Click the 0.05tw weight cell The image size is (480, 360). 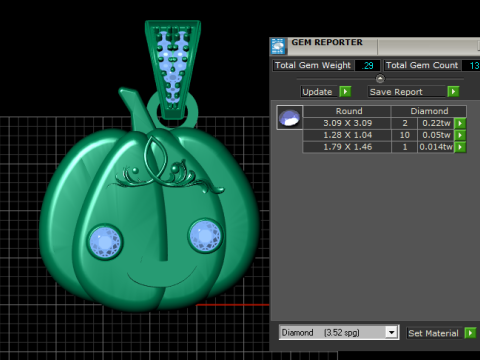point(436,135)
